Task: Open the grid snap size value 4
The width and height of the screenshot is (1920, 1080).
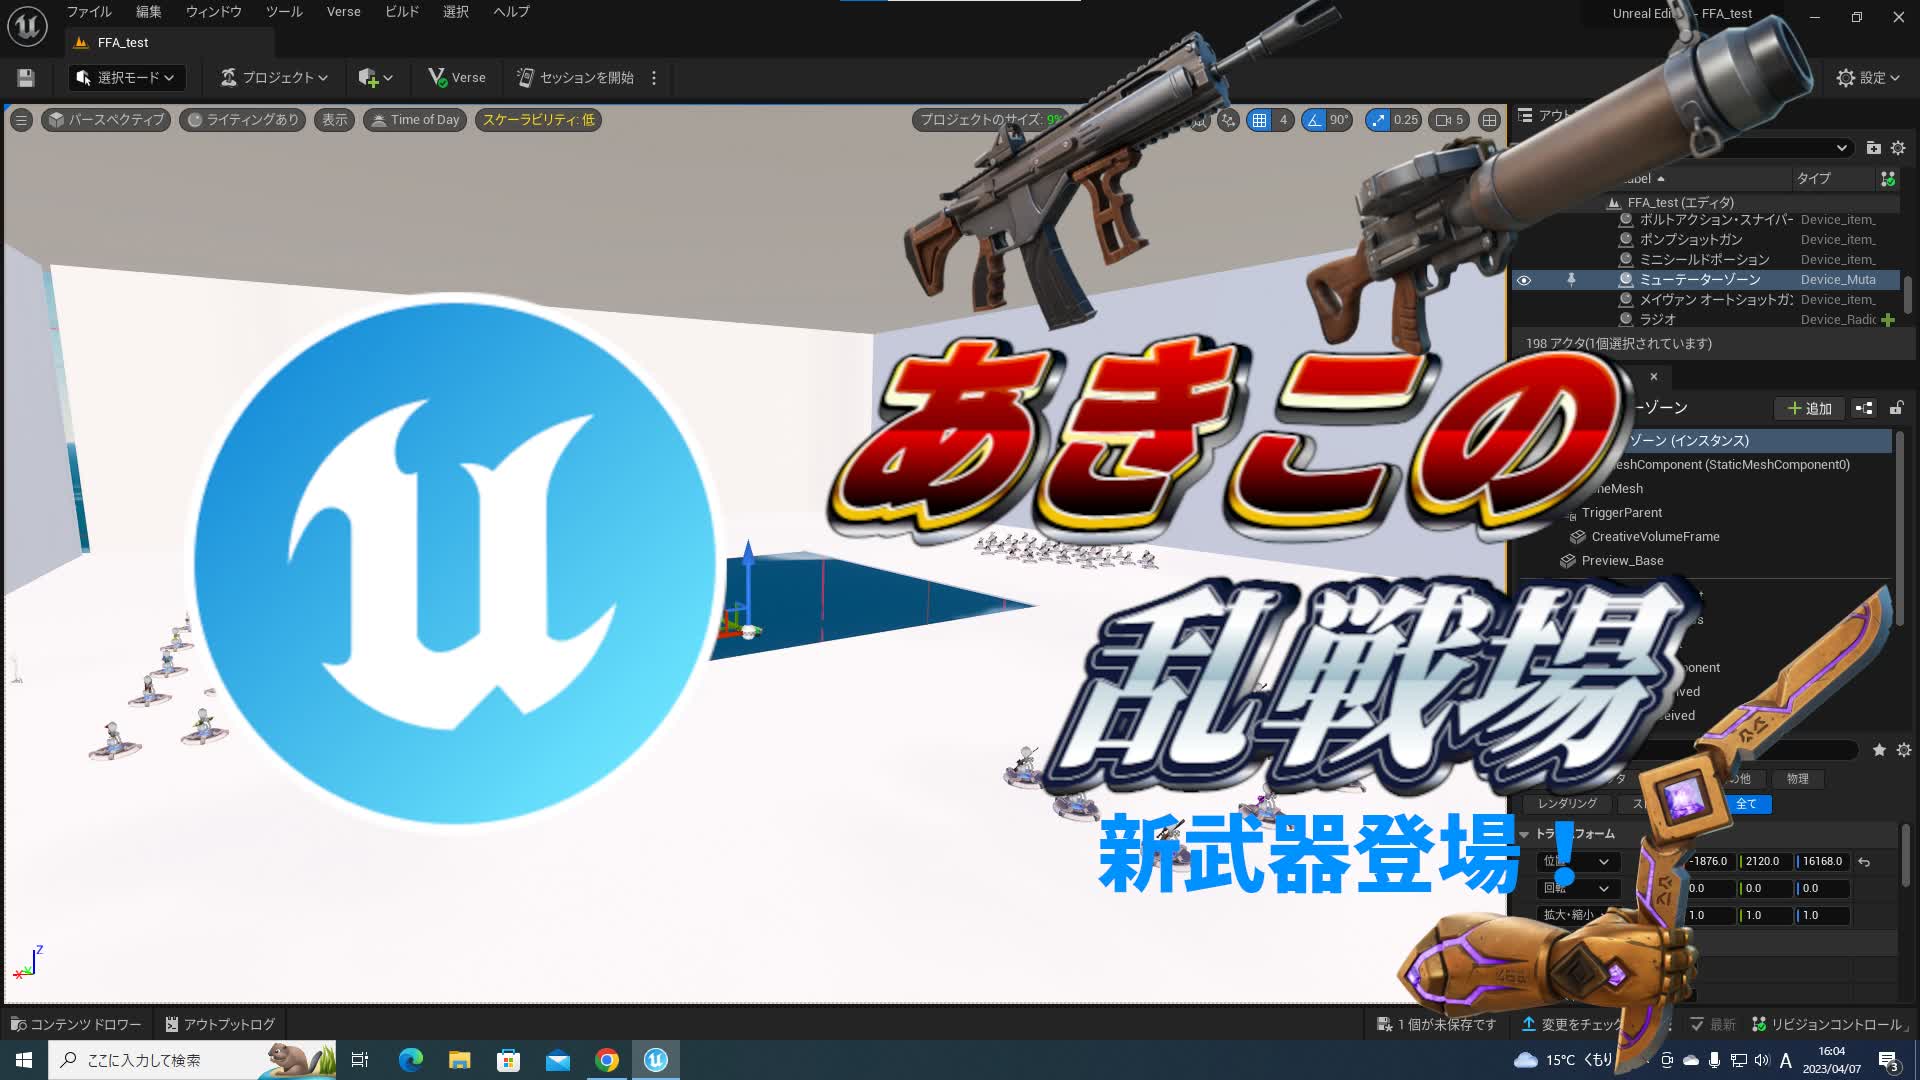Action: point(1283,120)
